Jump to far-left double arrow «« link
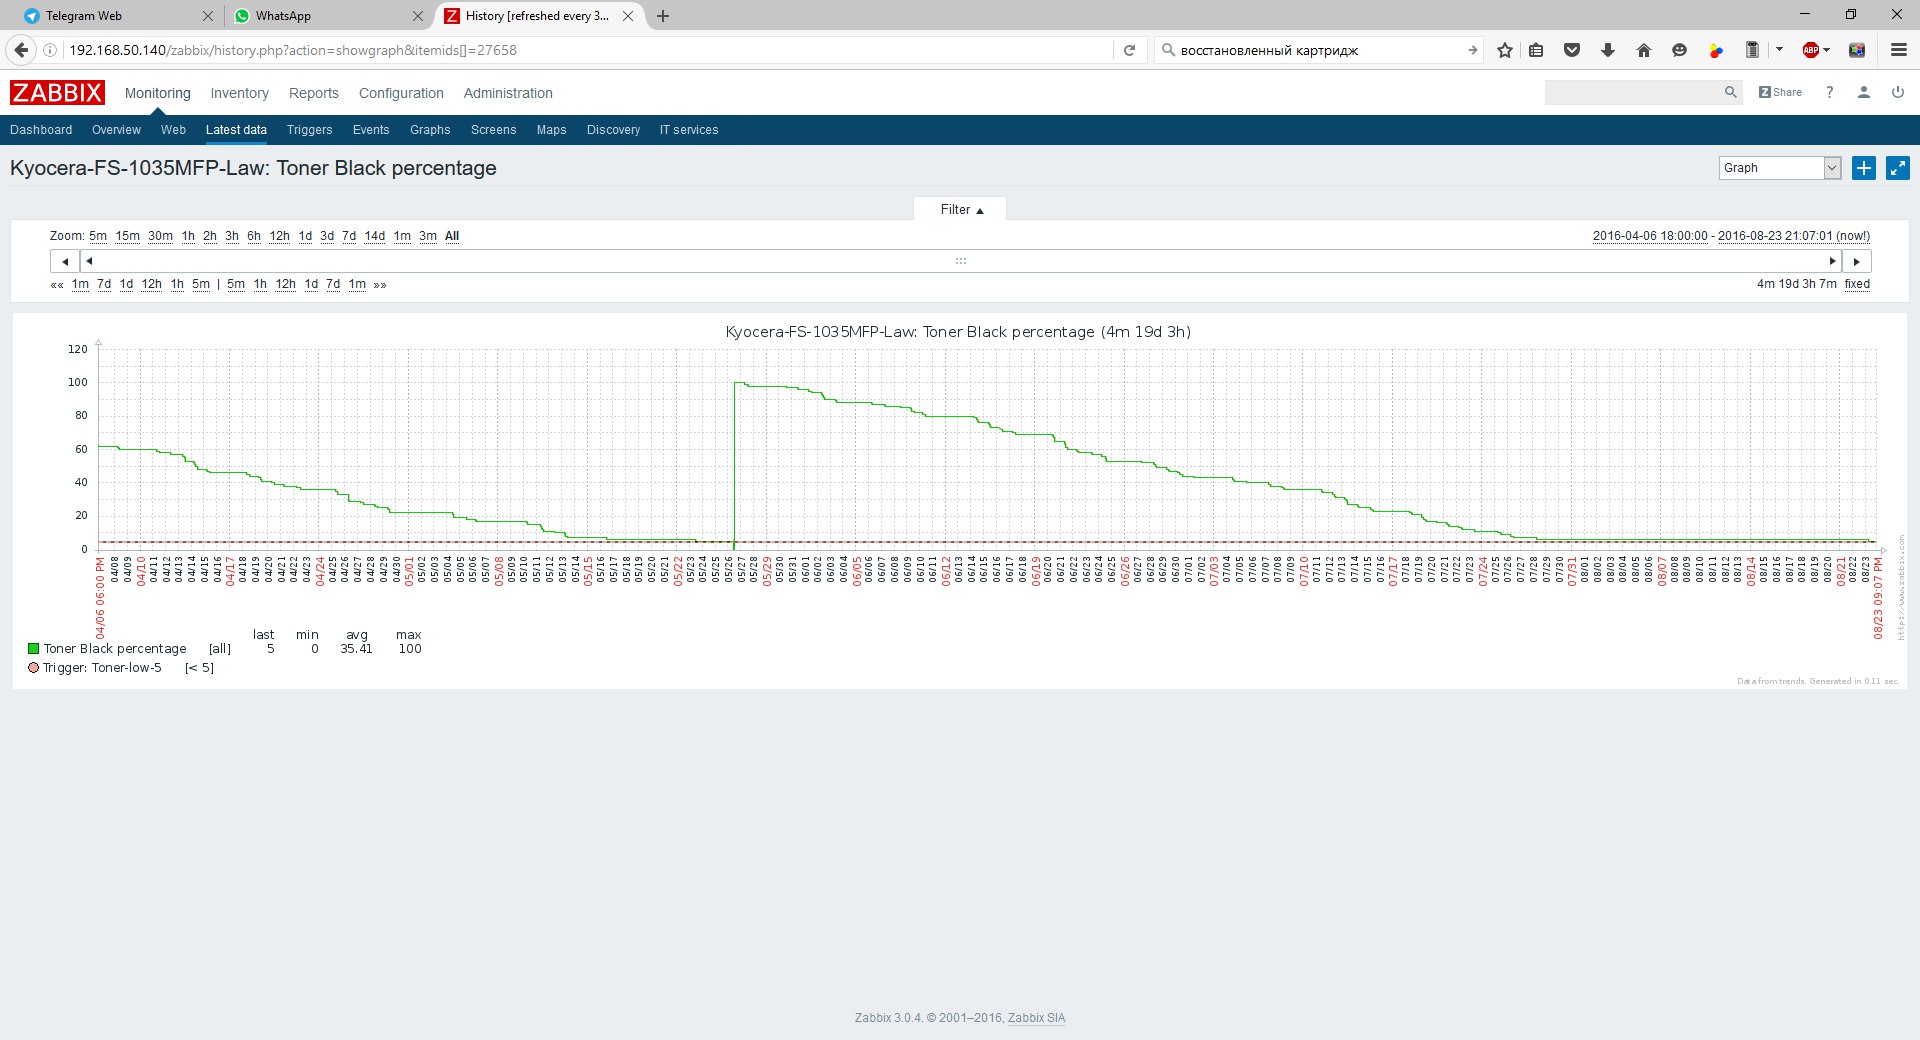 [57, 285]
